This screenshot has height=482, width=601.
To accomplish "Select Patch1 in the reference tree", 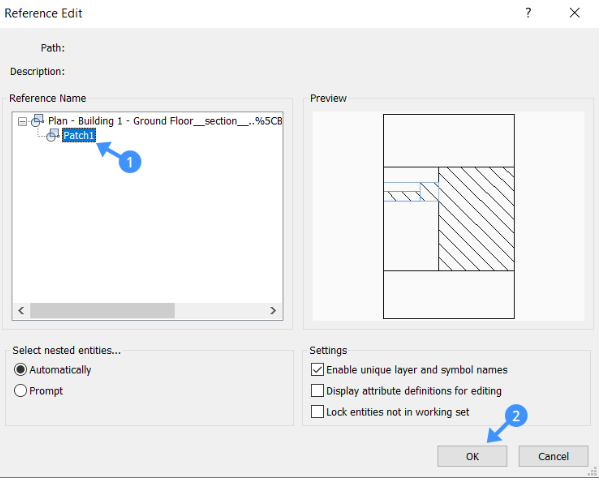I will pyautogui.click(x=79, y=135).
